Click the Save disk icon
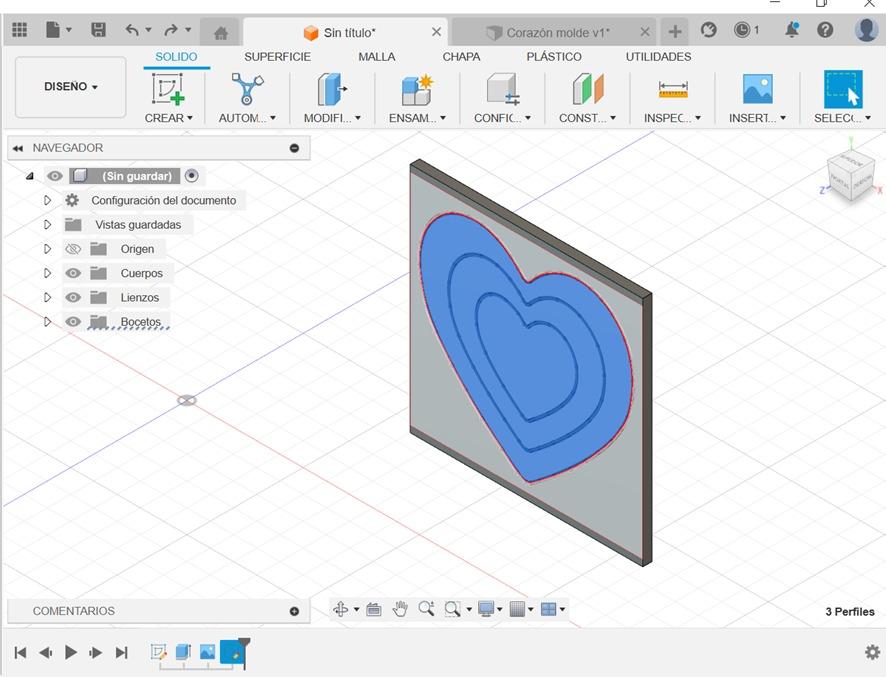Viewport: 886px width, 677px height. point(98,31)
